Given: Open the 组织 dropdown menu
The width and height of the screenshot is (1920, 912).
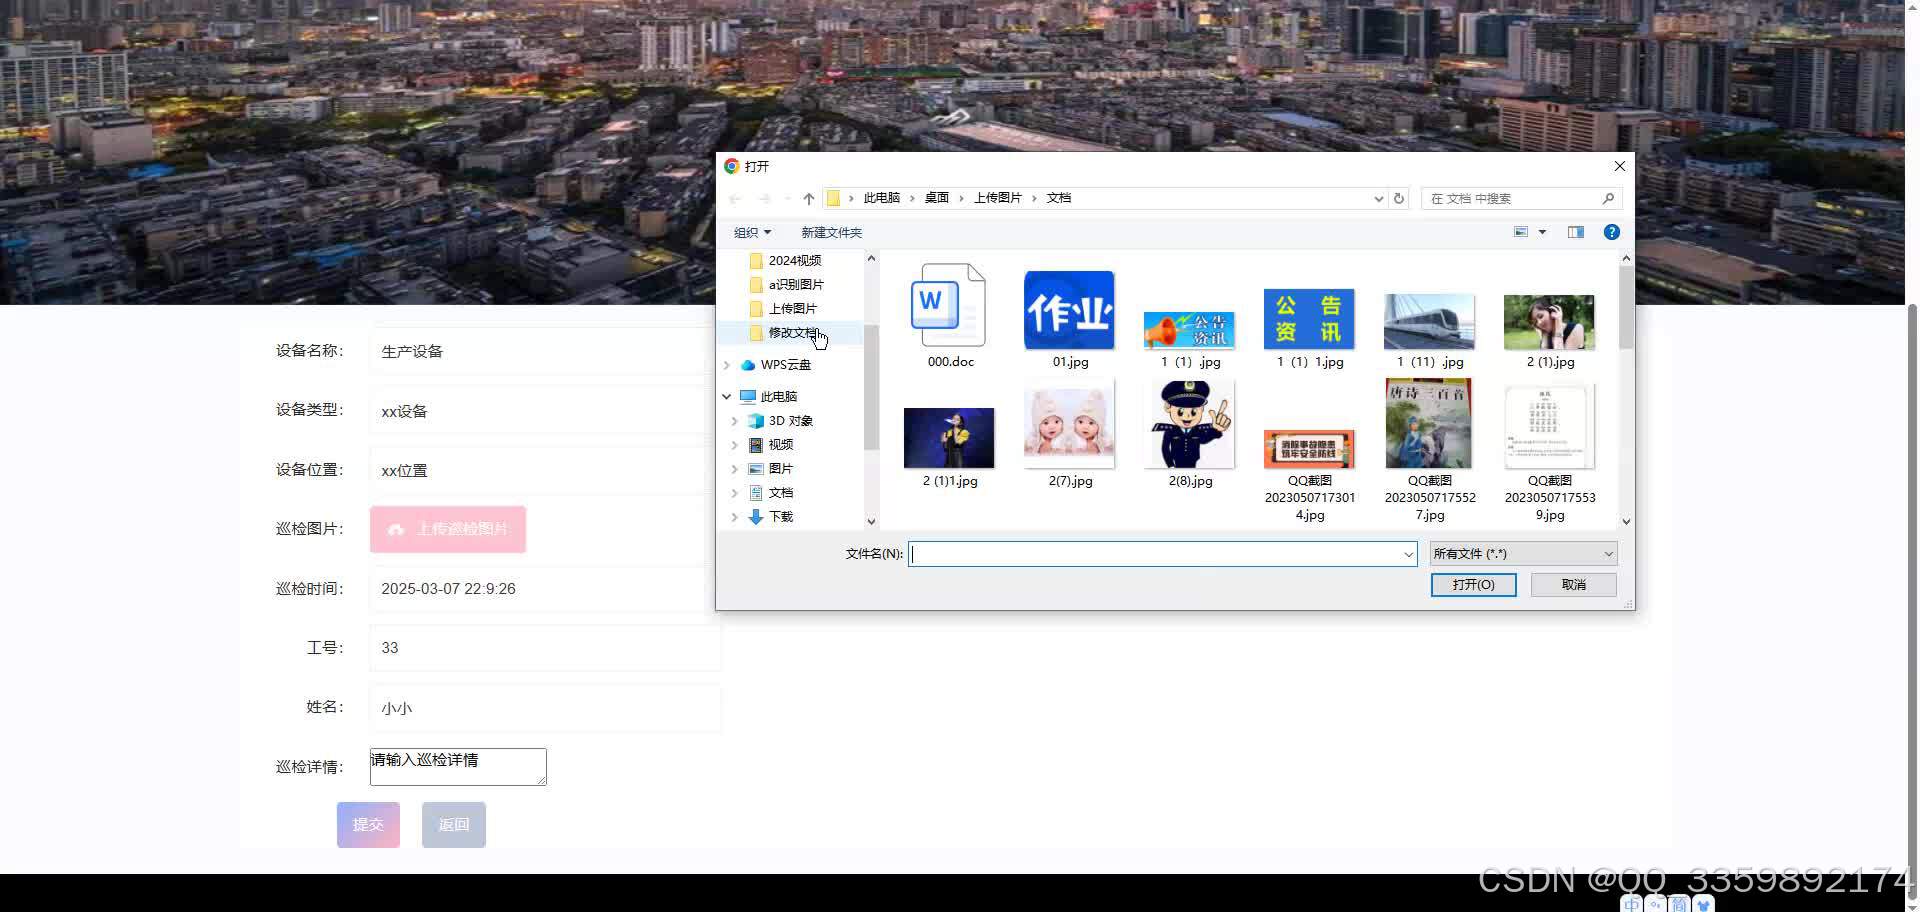Looking at the screenshot, I should pyautogui.click(x=752, y=232).
